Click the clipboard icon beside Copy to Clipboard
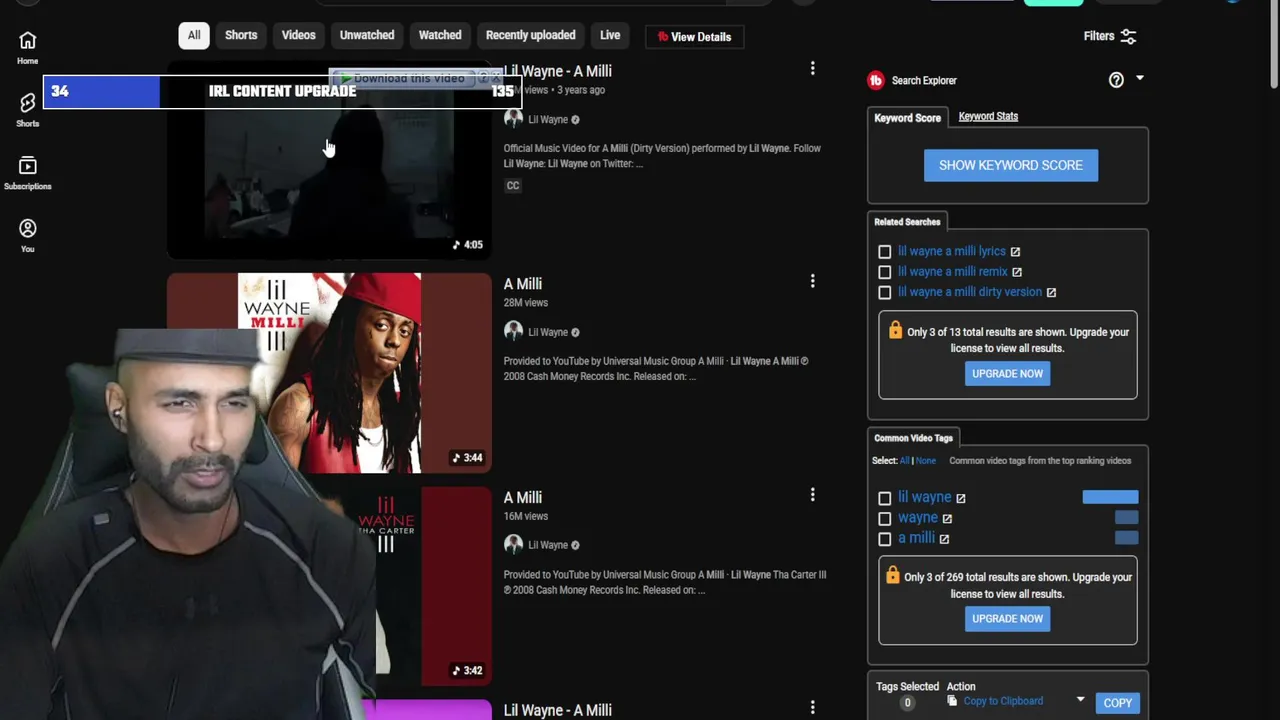1280x720 pixels. [x=952, y=701]
